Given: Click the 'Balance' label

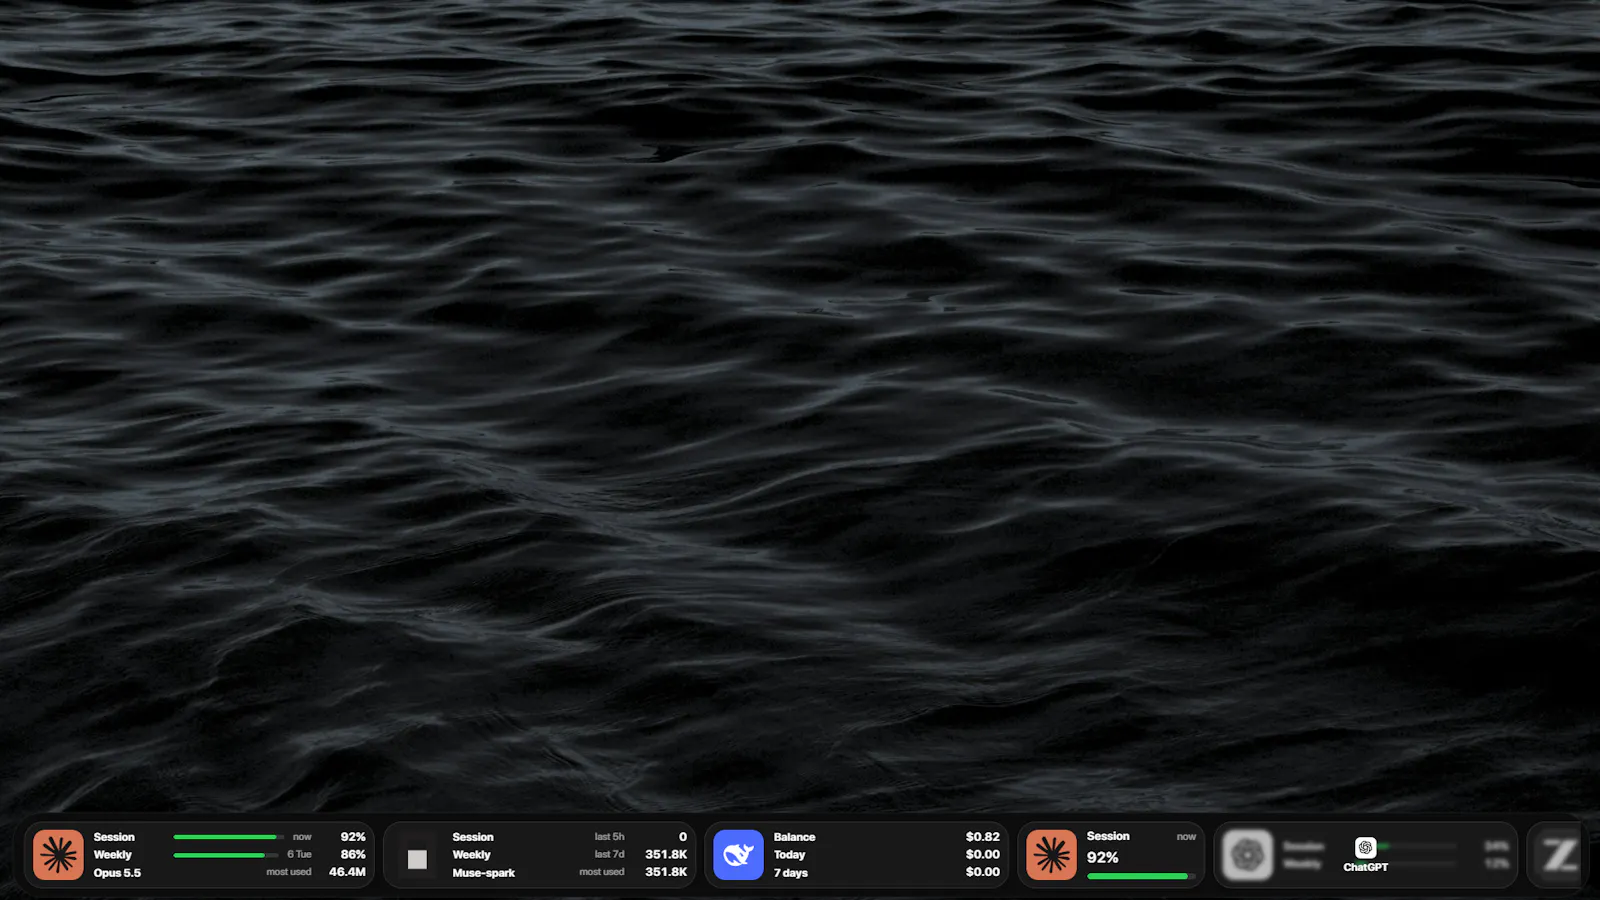Looking at the screenshot, I should click(794, 837).
